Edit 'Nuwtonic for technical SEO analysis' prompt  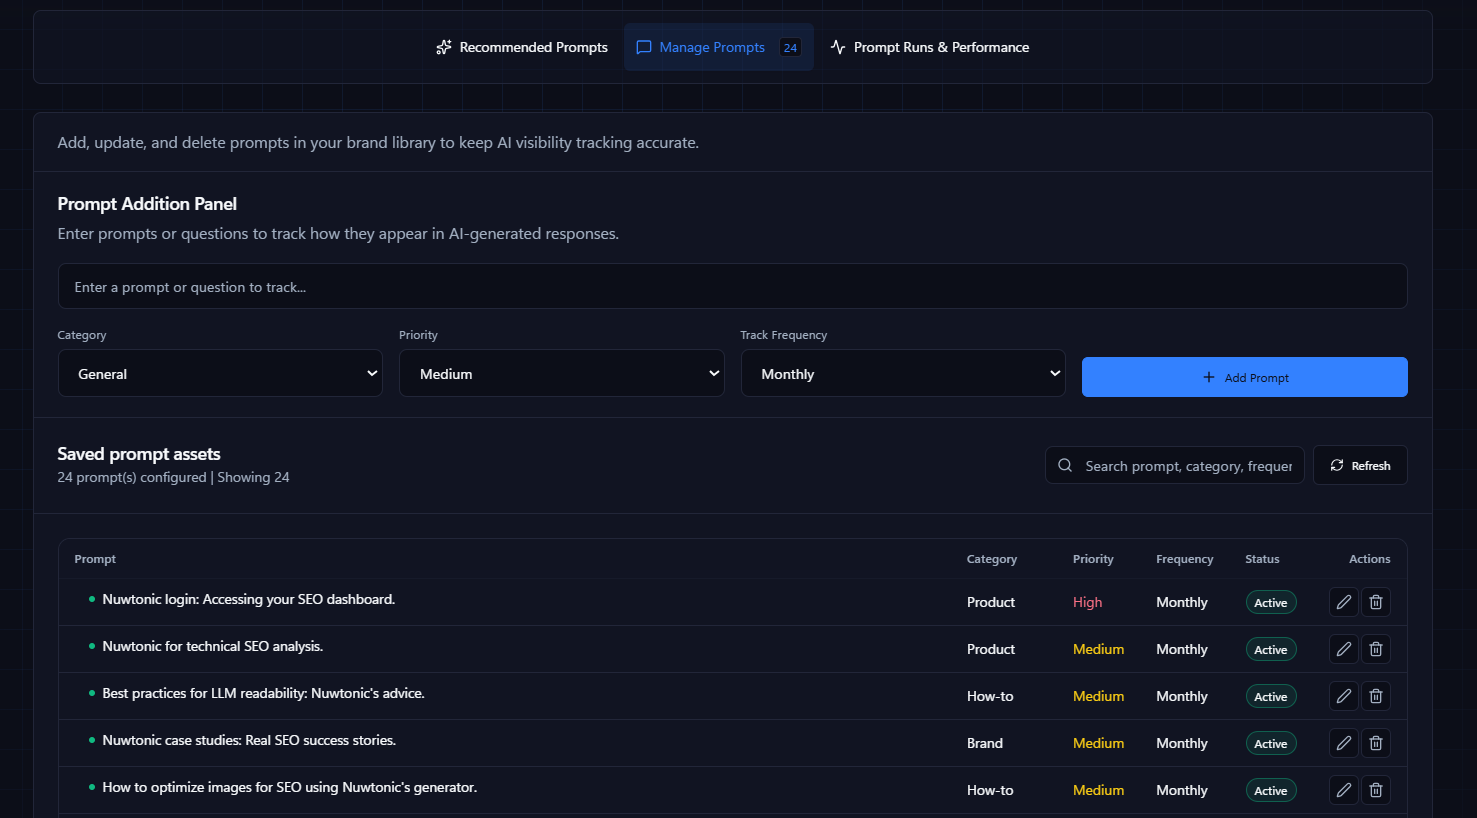1344,649
